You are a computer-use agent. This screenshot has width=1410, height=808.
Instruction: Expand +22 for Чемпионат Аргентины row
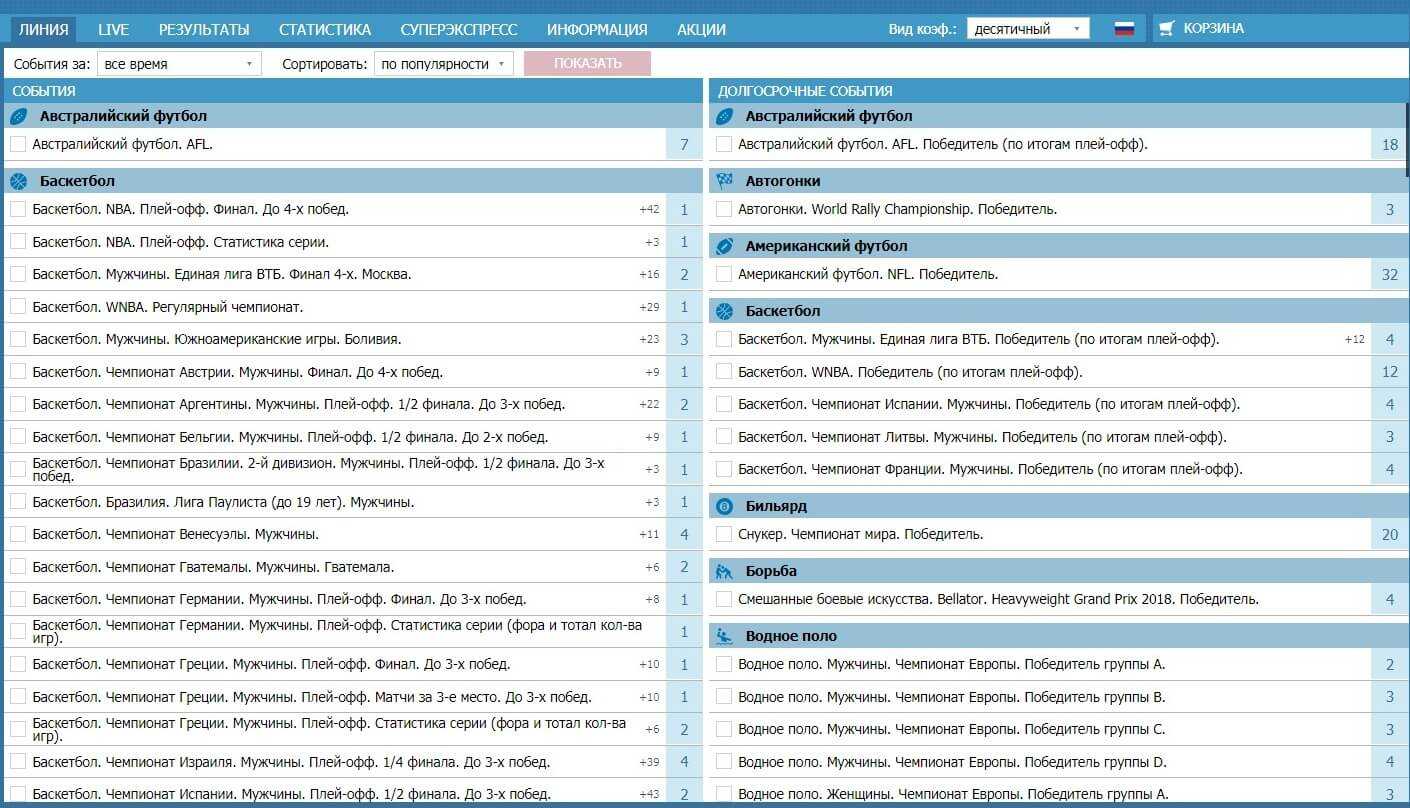point(649,404)
